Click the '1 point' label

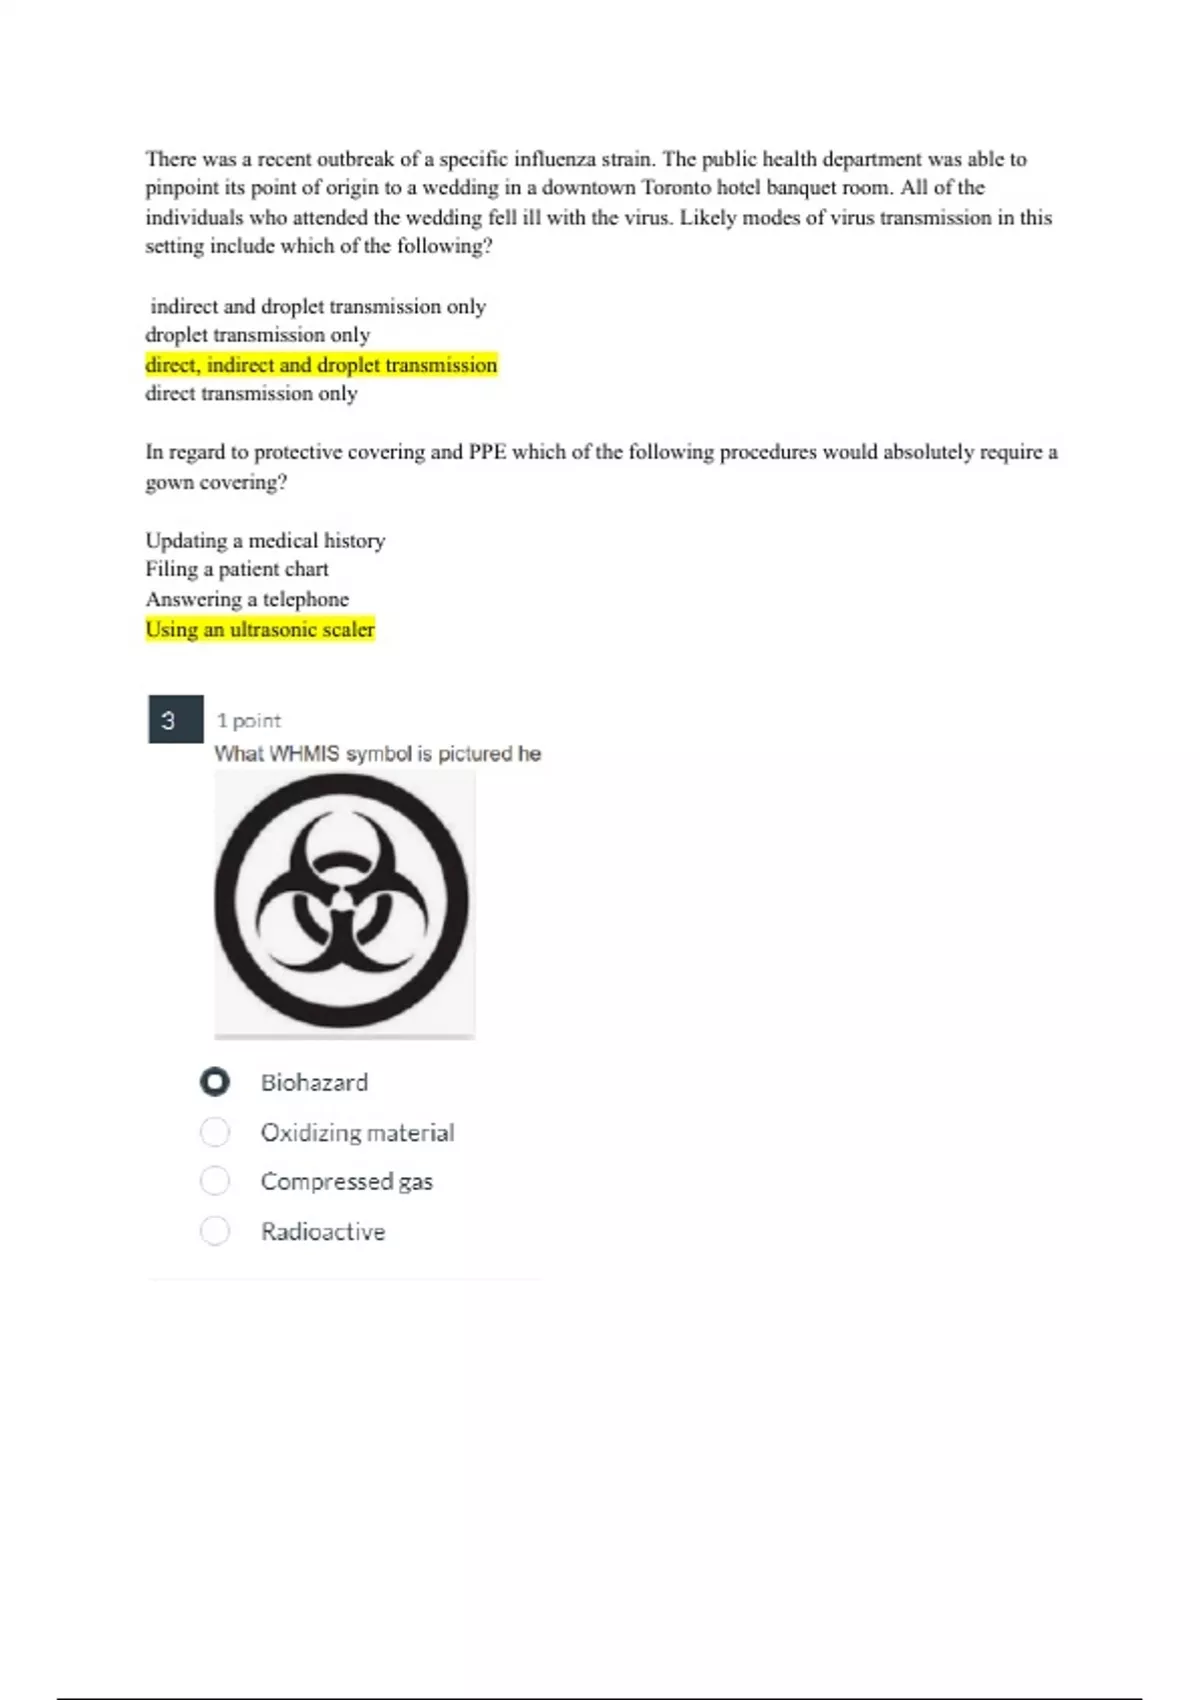(x=249, y=720)
